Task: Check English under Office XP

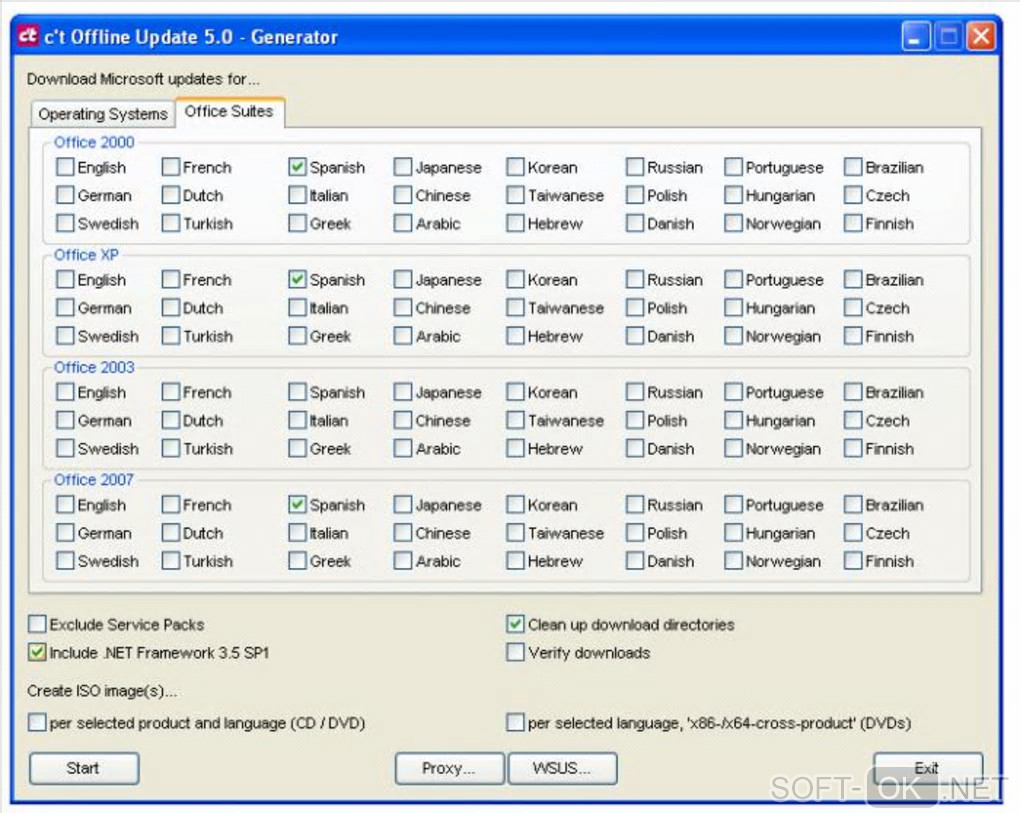Action: pos(65,280)
